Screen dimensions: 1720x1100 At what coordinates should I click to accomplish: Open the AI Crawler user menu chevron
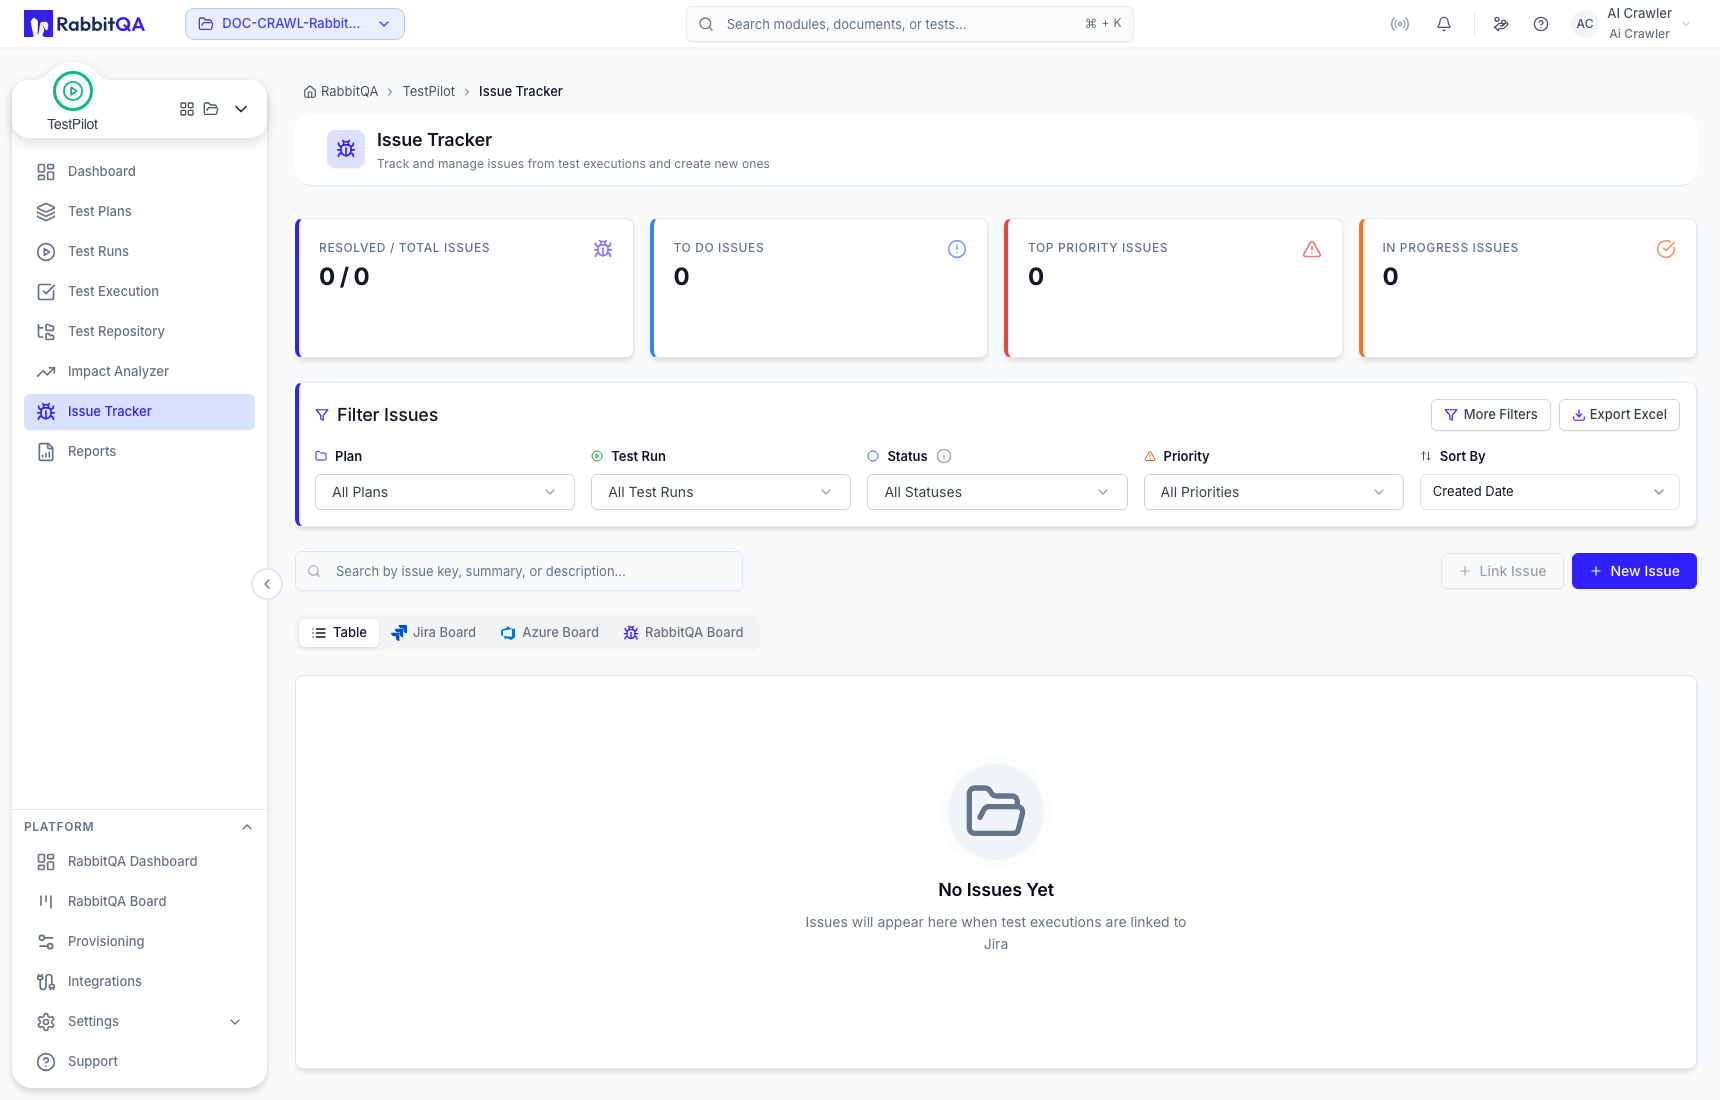(1686, 24)
